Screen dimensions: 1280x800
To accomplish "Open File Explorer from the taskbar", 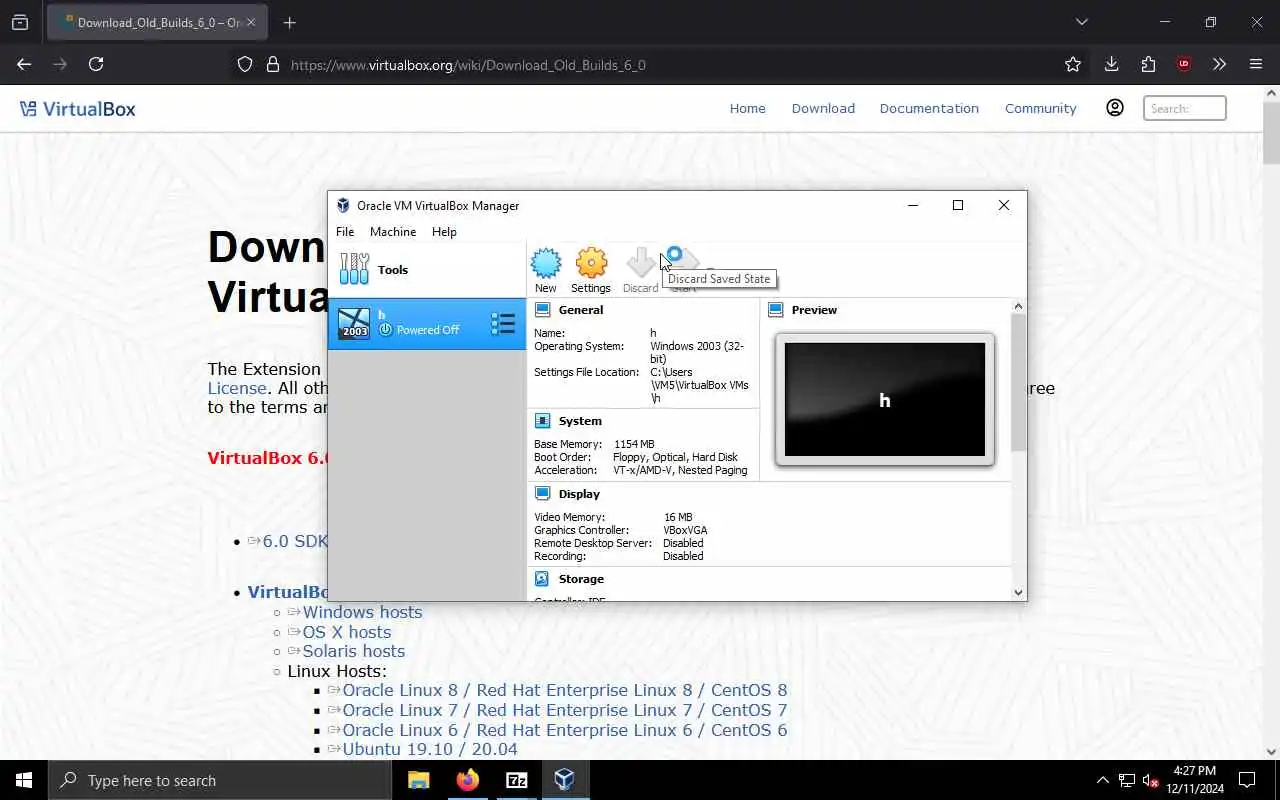I will [419, 780].
